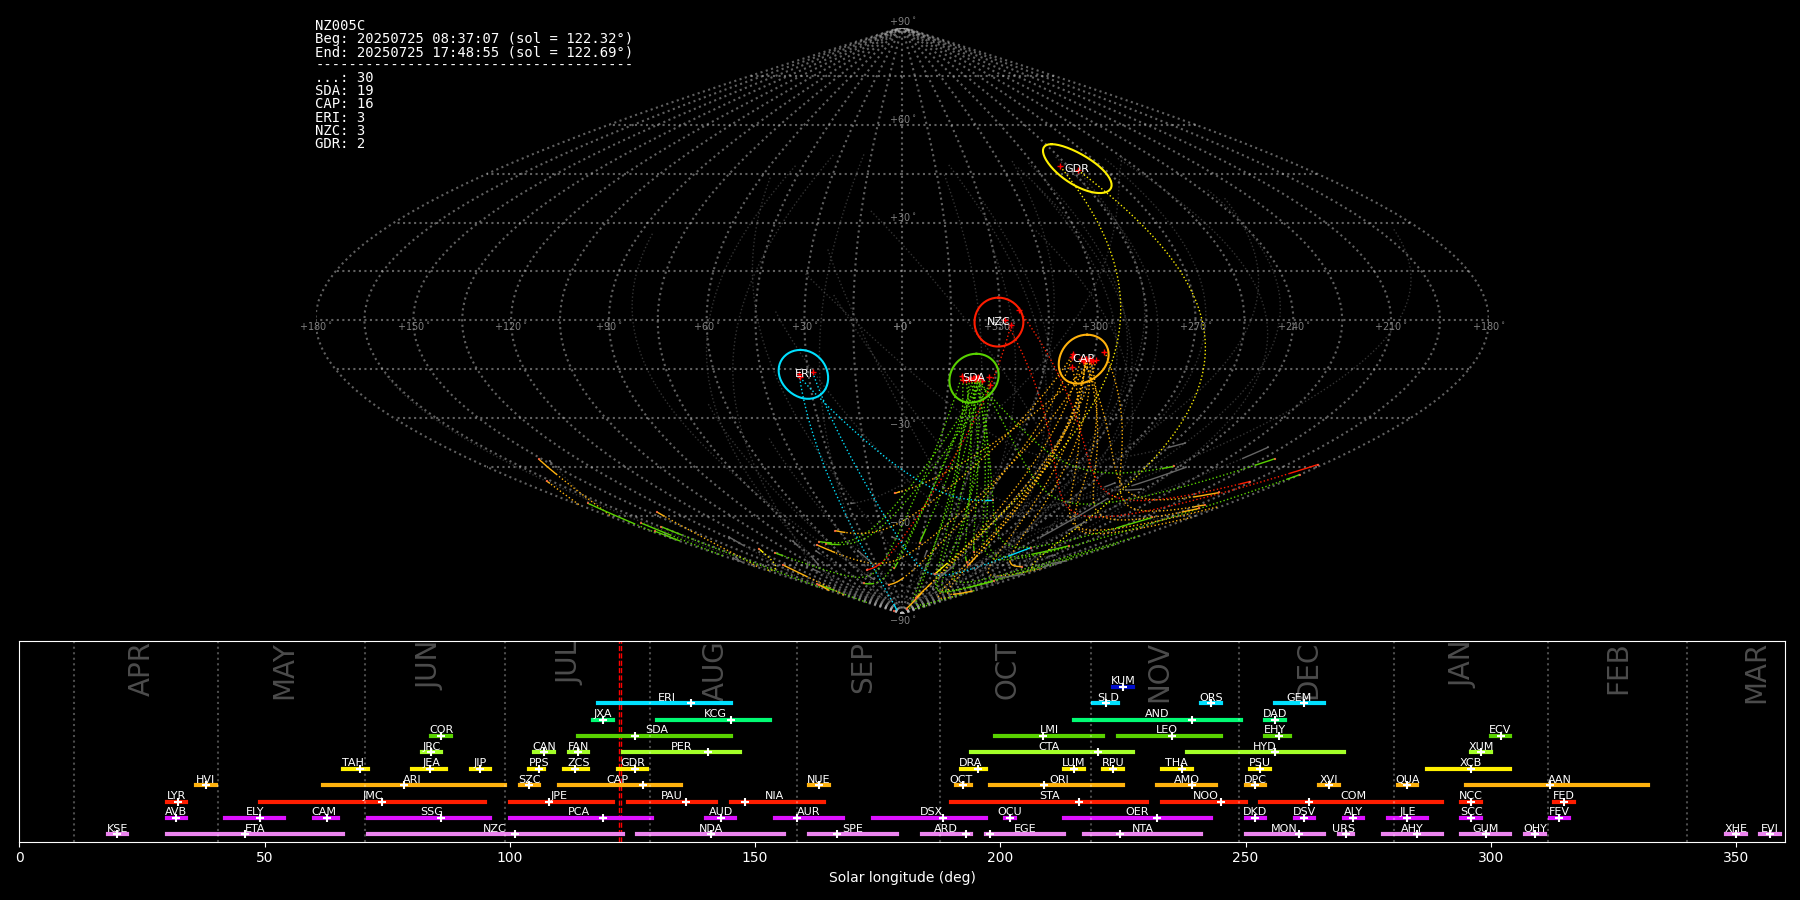The width and height of the screenshot is (1800, 900).
Task: Click the DEC month label in the timeline
Action: point(1308,672)
